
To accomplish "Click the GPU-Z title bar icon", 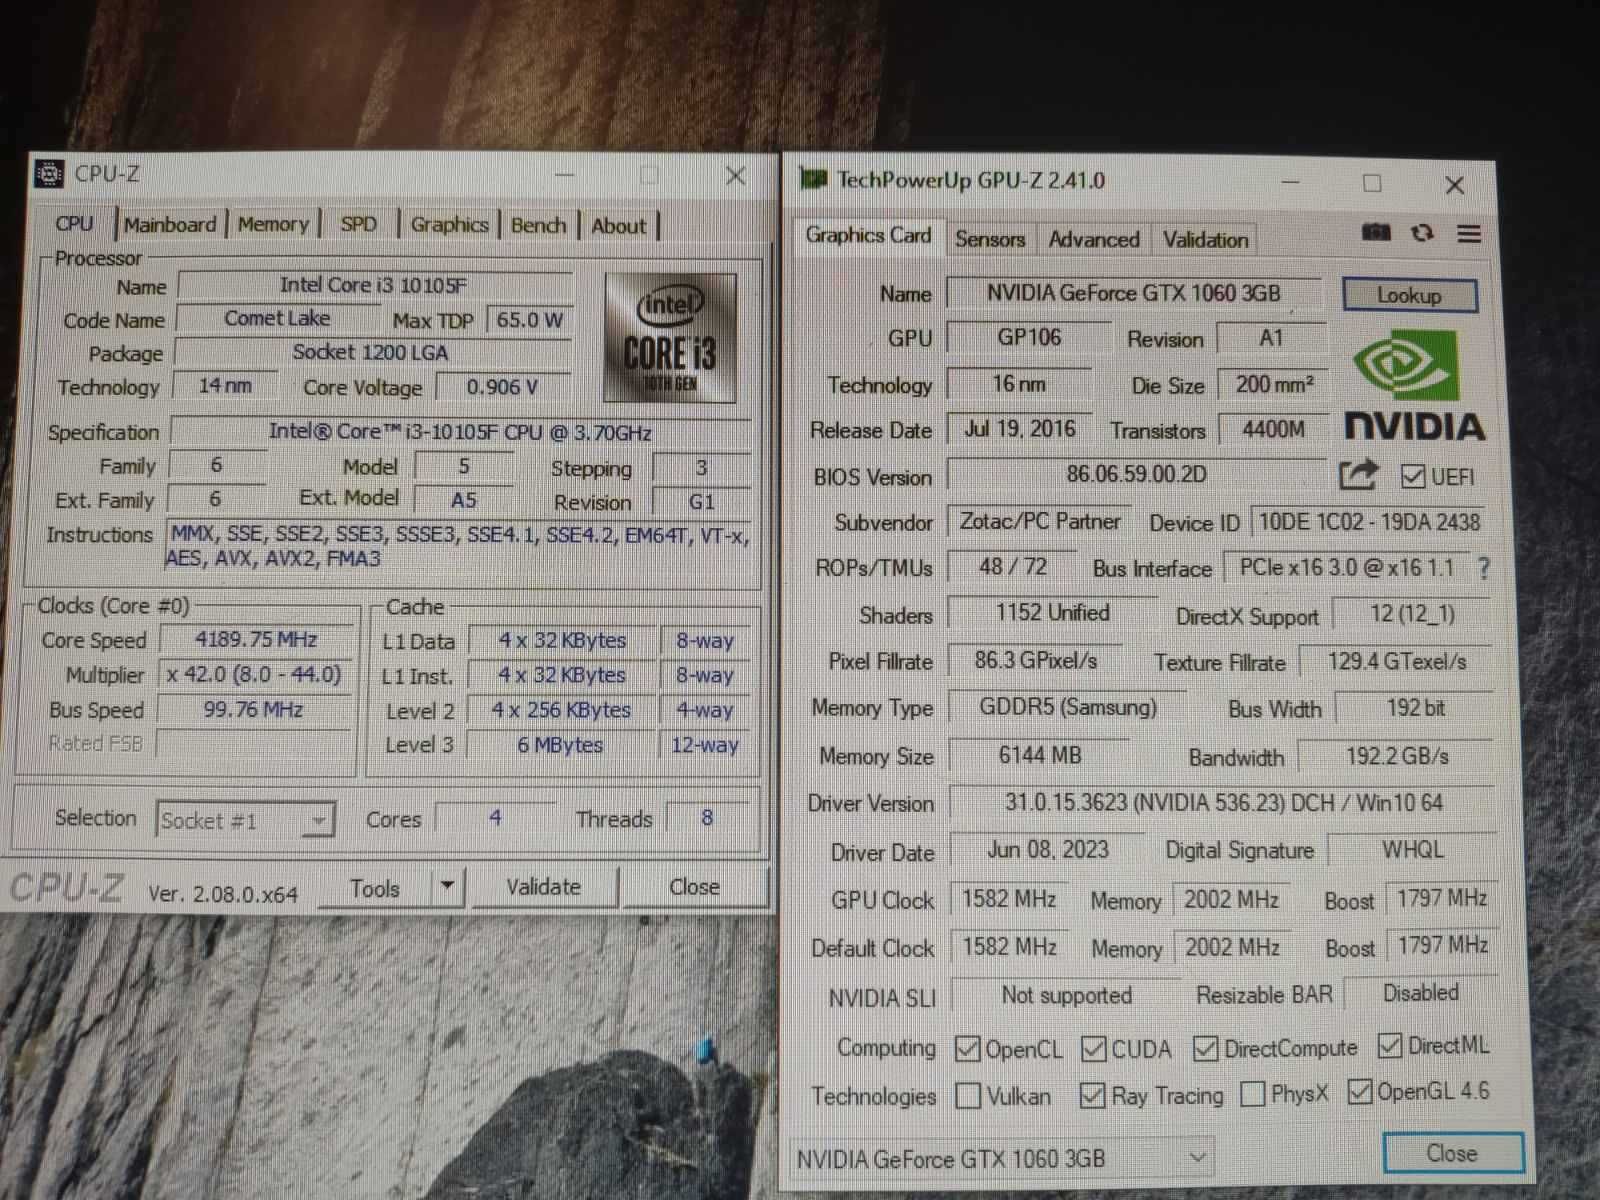I will (814, 179).
